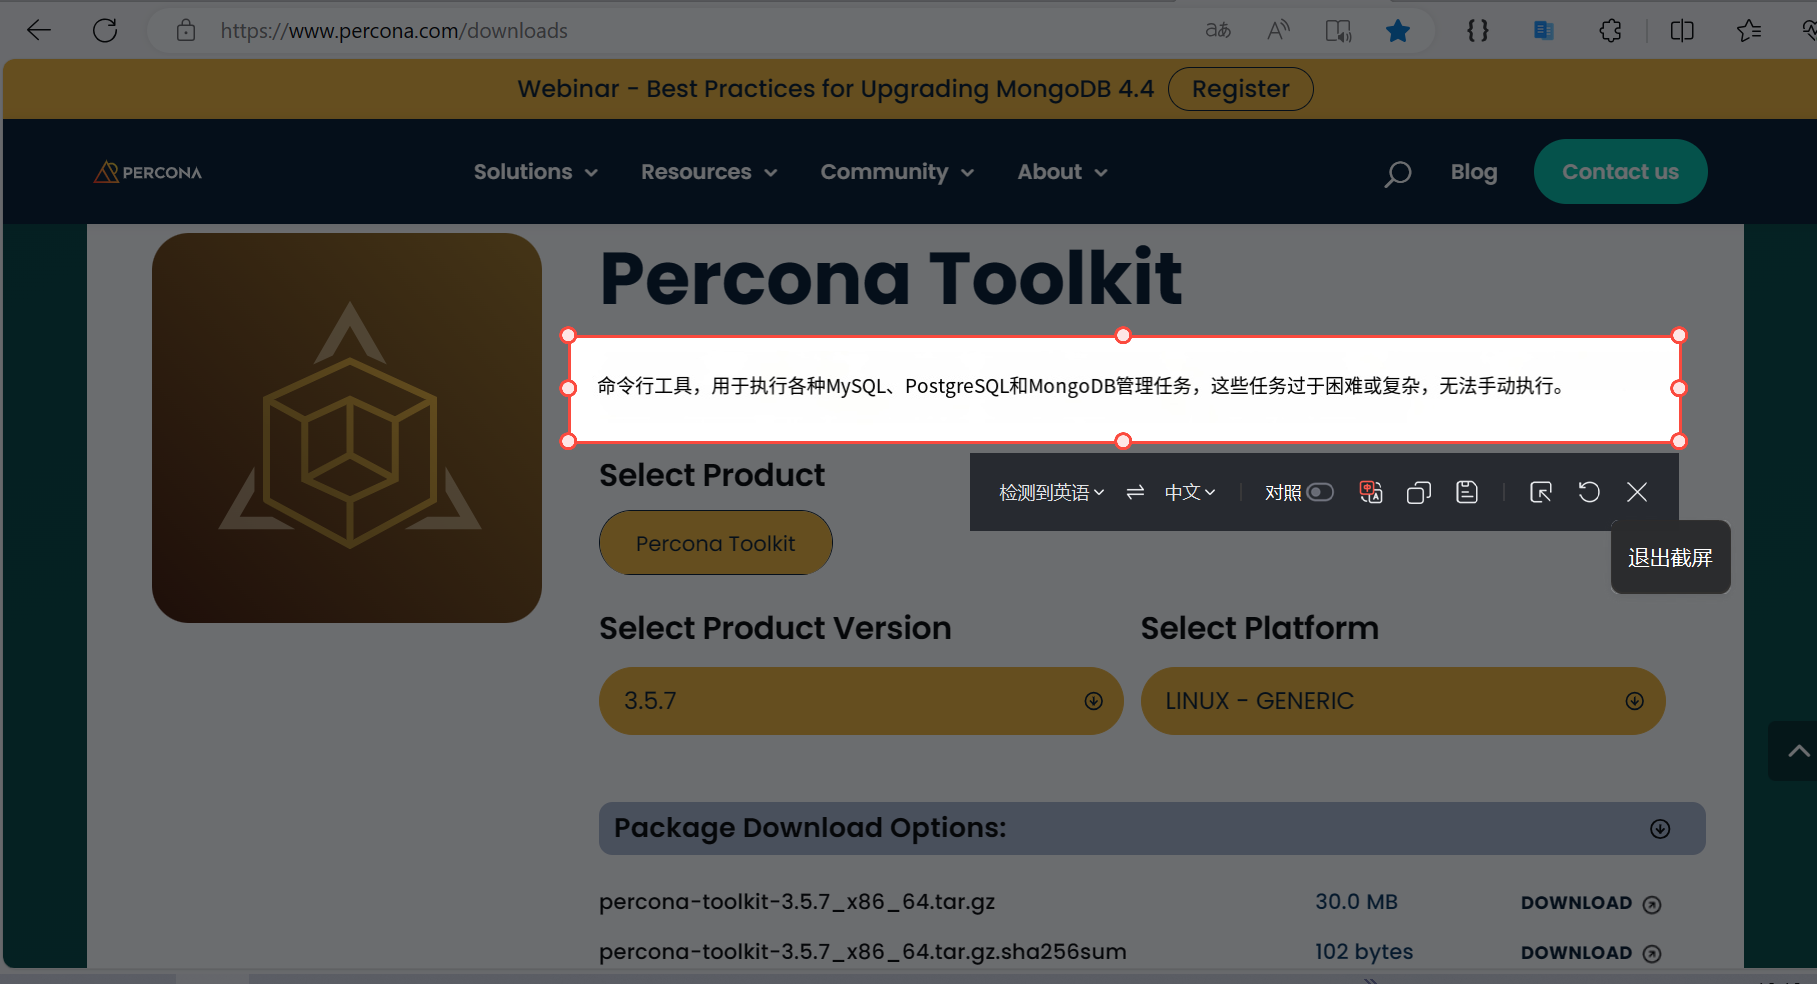
Task: Copy the translated text
Action: pyautogui.click(x=1419, y=492)
